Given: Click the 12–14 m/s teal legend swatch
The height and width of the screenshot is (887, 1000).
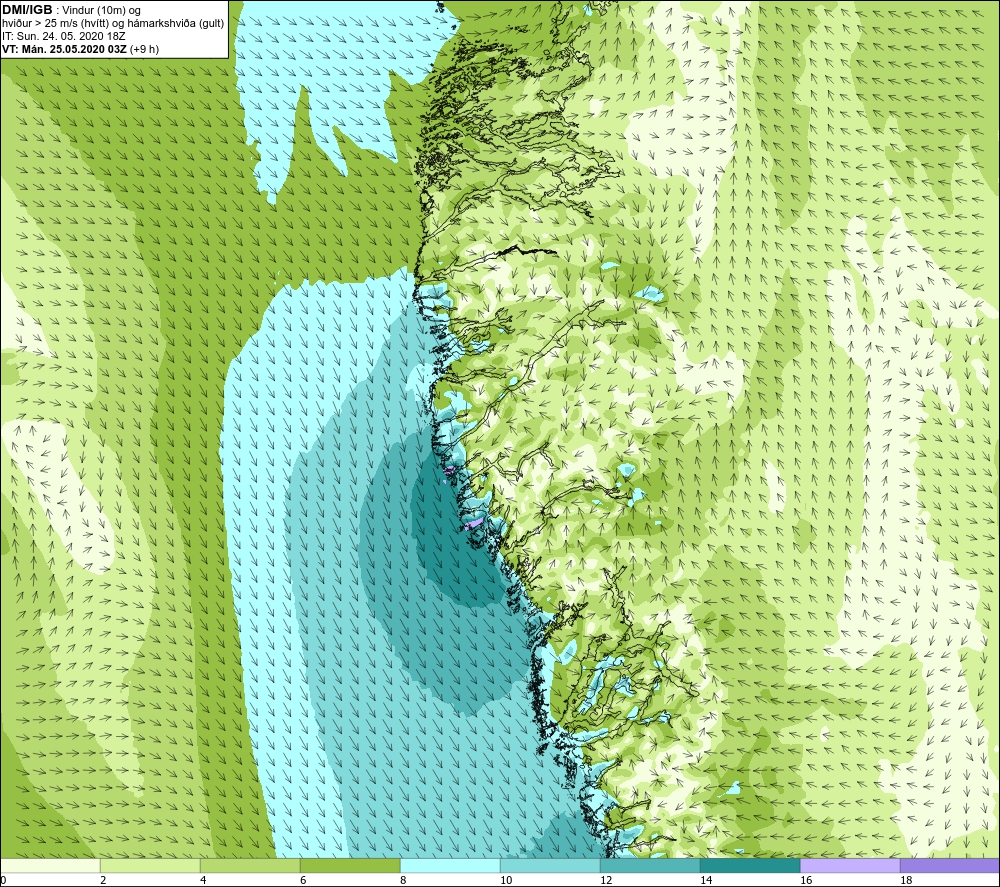Looking at the screenshot, I should (x=650, y=865).
